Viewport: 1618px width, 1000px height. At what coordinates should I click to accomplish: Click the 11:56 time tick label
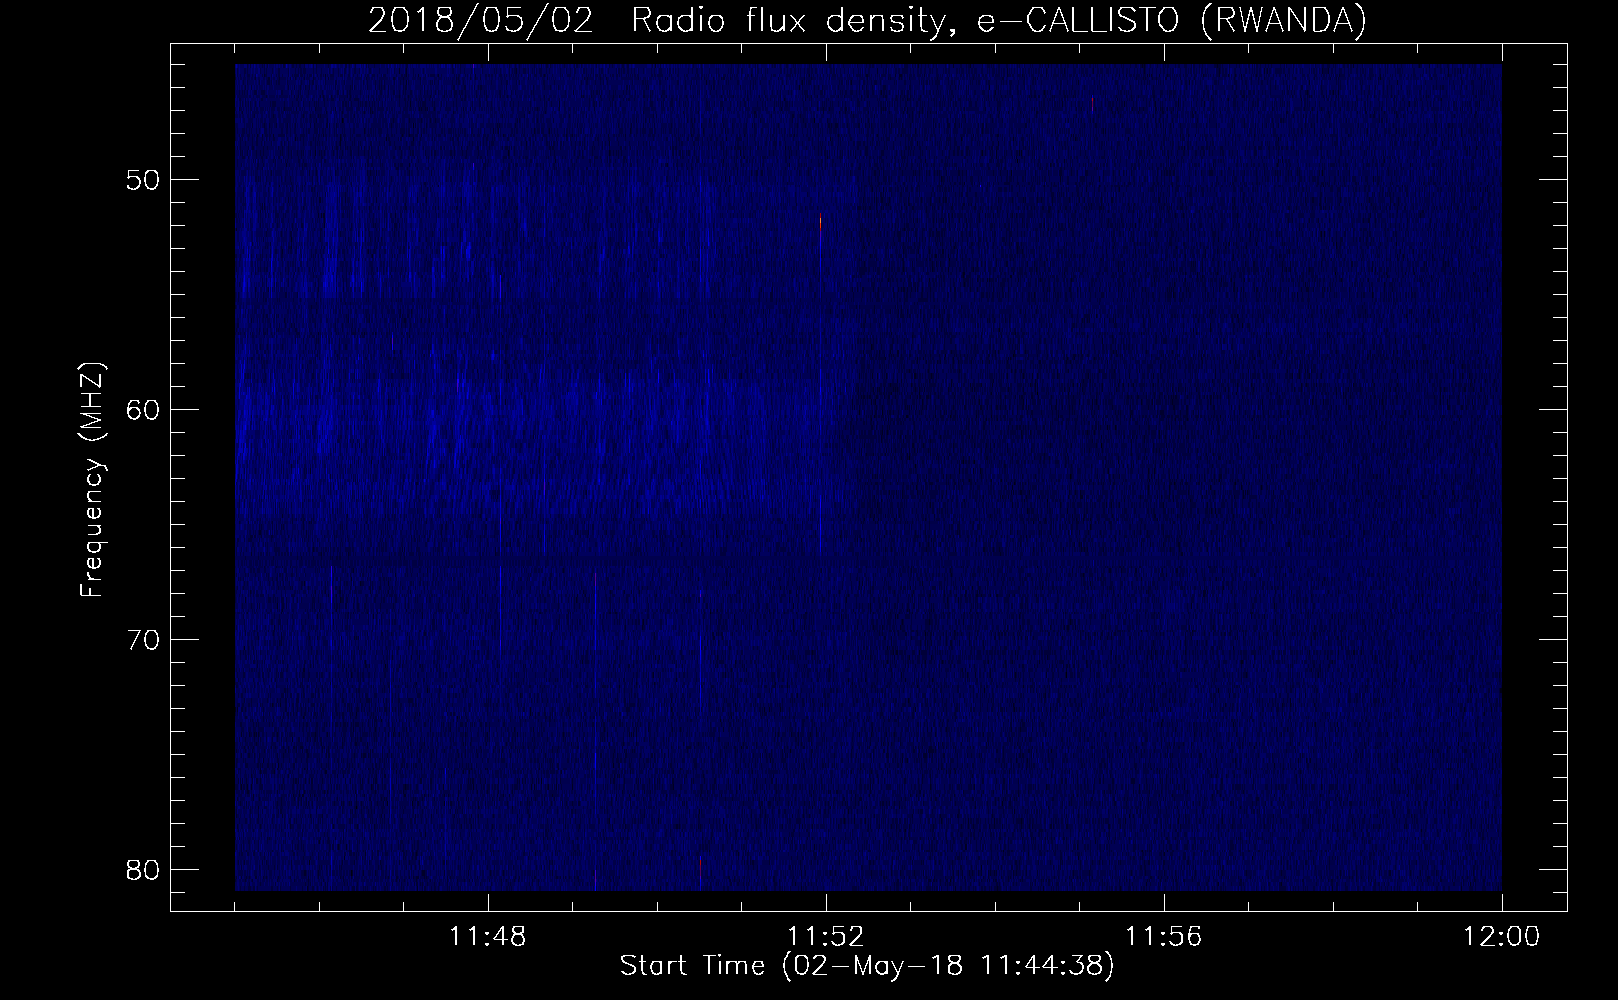click(1164, 937)
